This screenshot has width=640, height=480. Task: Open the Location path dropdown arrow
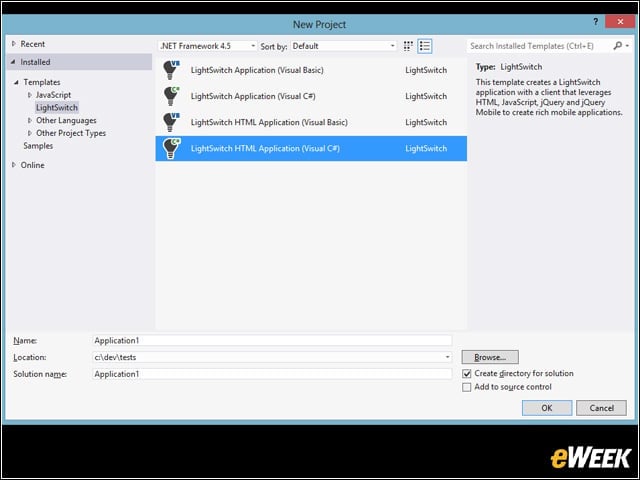[x=447, y=357]
